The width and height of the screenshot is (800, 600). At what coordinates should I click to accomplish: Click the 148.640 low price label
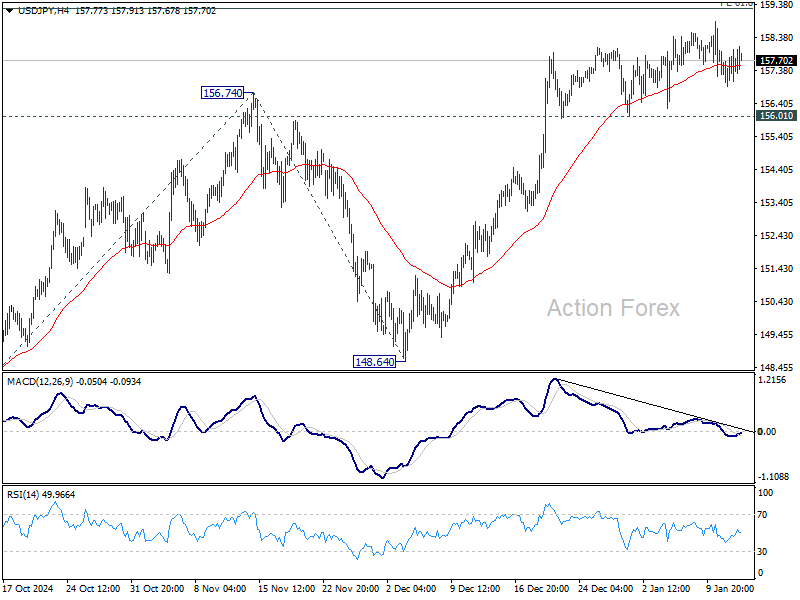click(374, 362)
